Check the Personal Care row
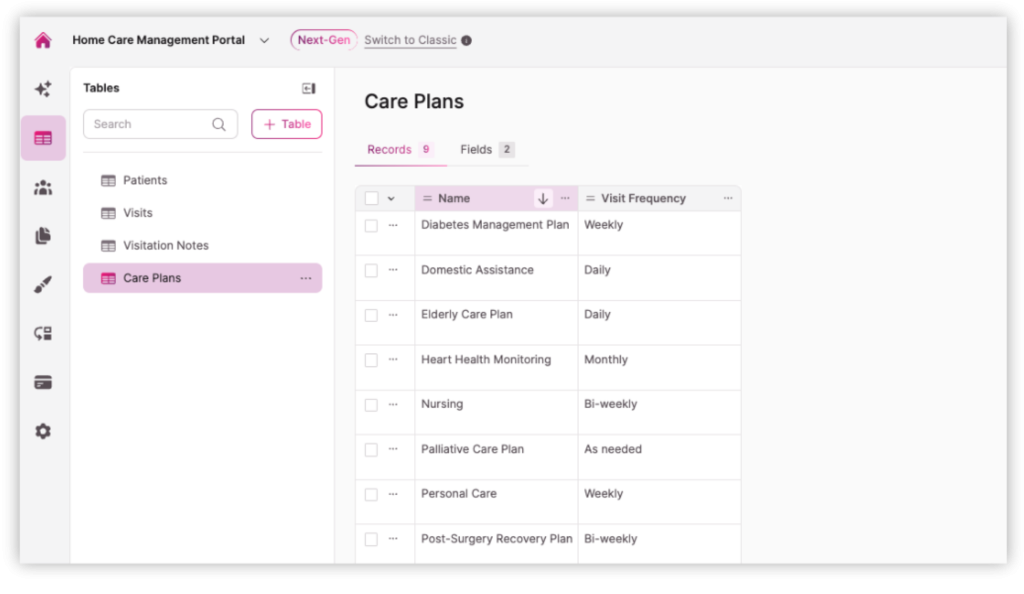Viewport: 1024px width, 594px height. [371, 495]
